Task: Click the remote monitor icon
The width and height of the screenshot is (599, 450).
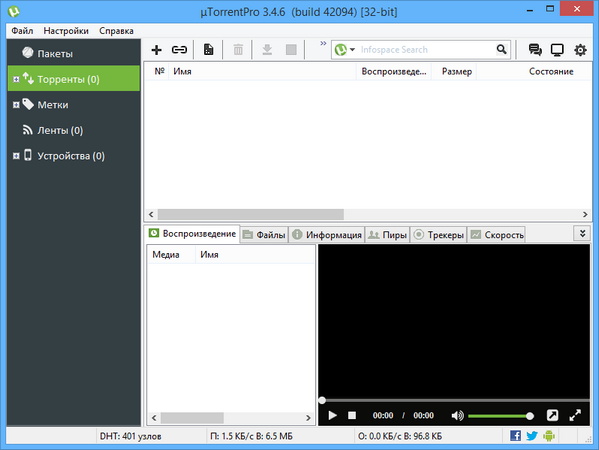Action: click(x=557, y=50)
